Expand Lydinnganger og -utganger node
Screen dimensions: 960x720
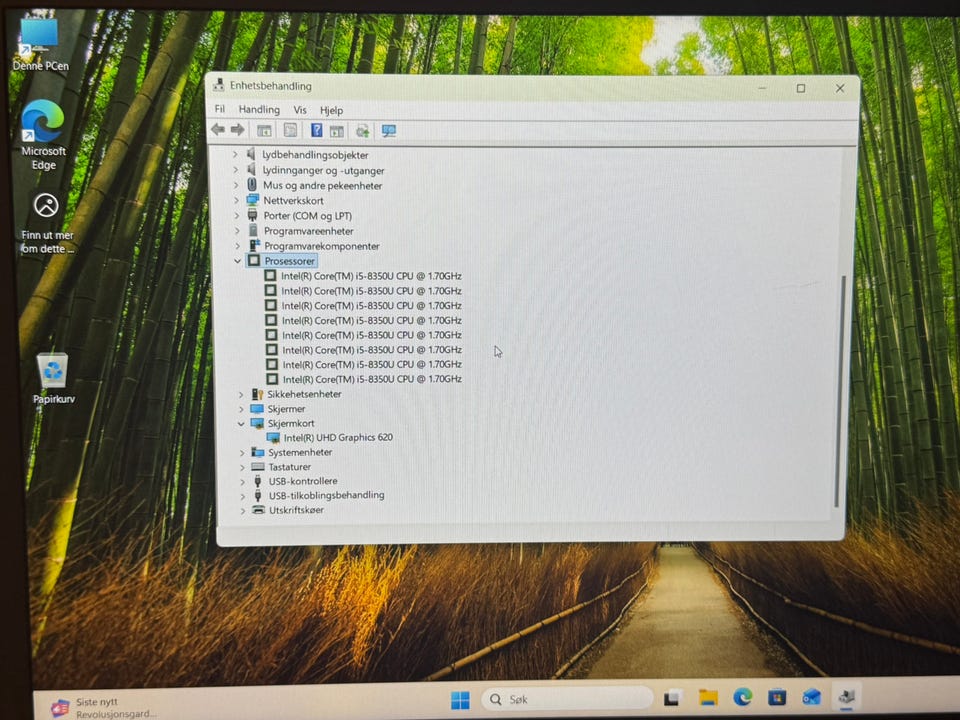click(x=236, y=170)
